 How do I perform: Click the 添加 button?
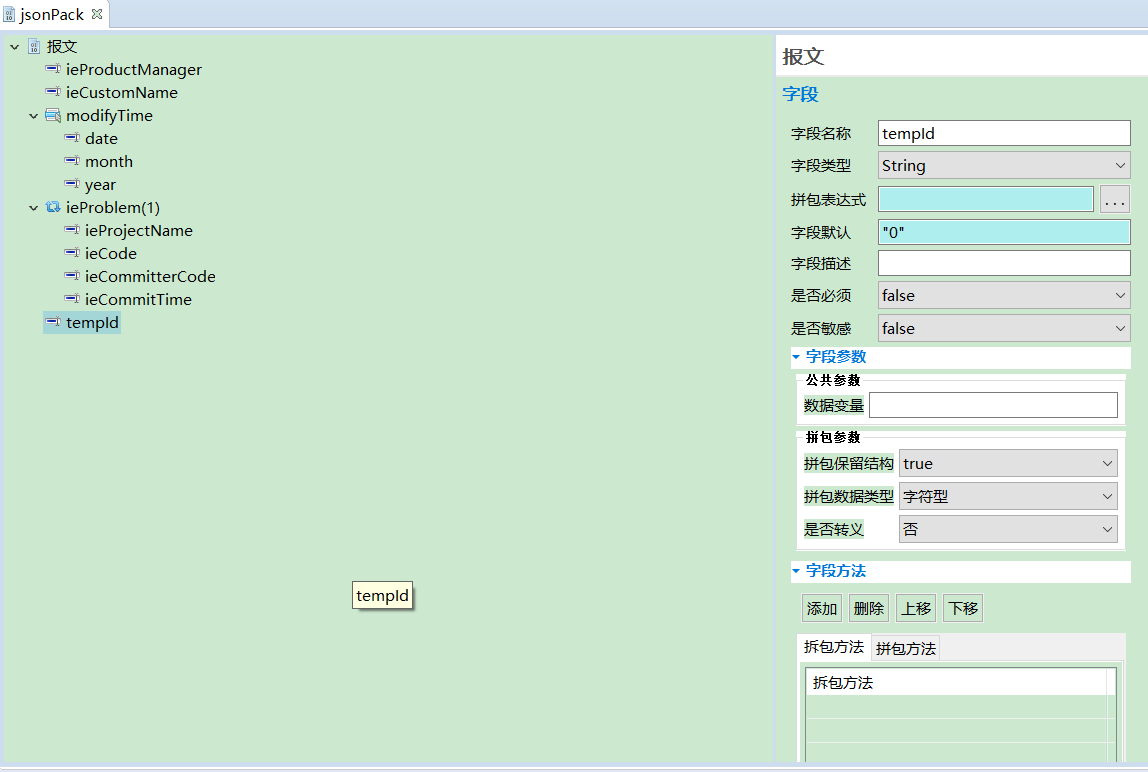(x=821, y=608)
